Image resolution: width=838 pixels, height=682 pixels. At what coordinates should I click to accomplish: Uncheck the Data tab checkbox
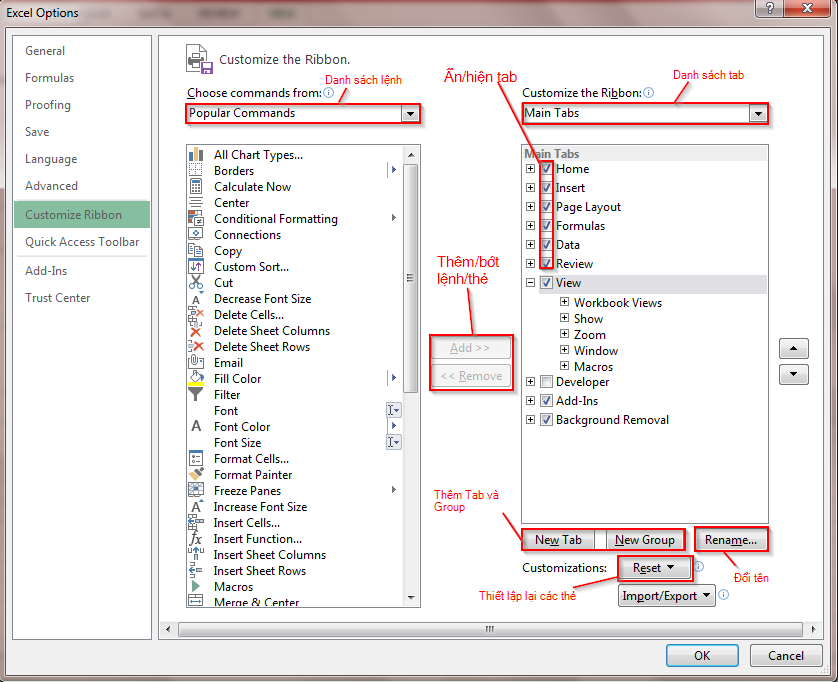(546, 244)
